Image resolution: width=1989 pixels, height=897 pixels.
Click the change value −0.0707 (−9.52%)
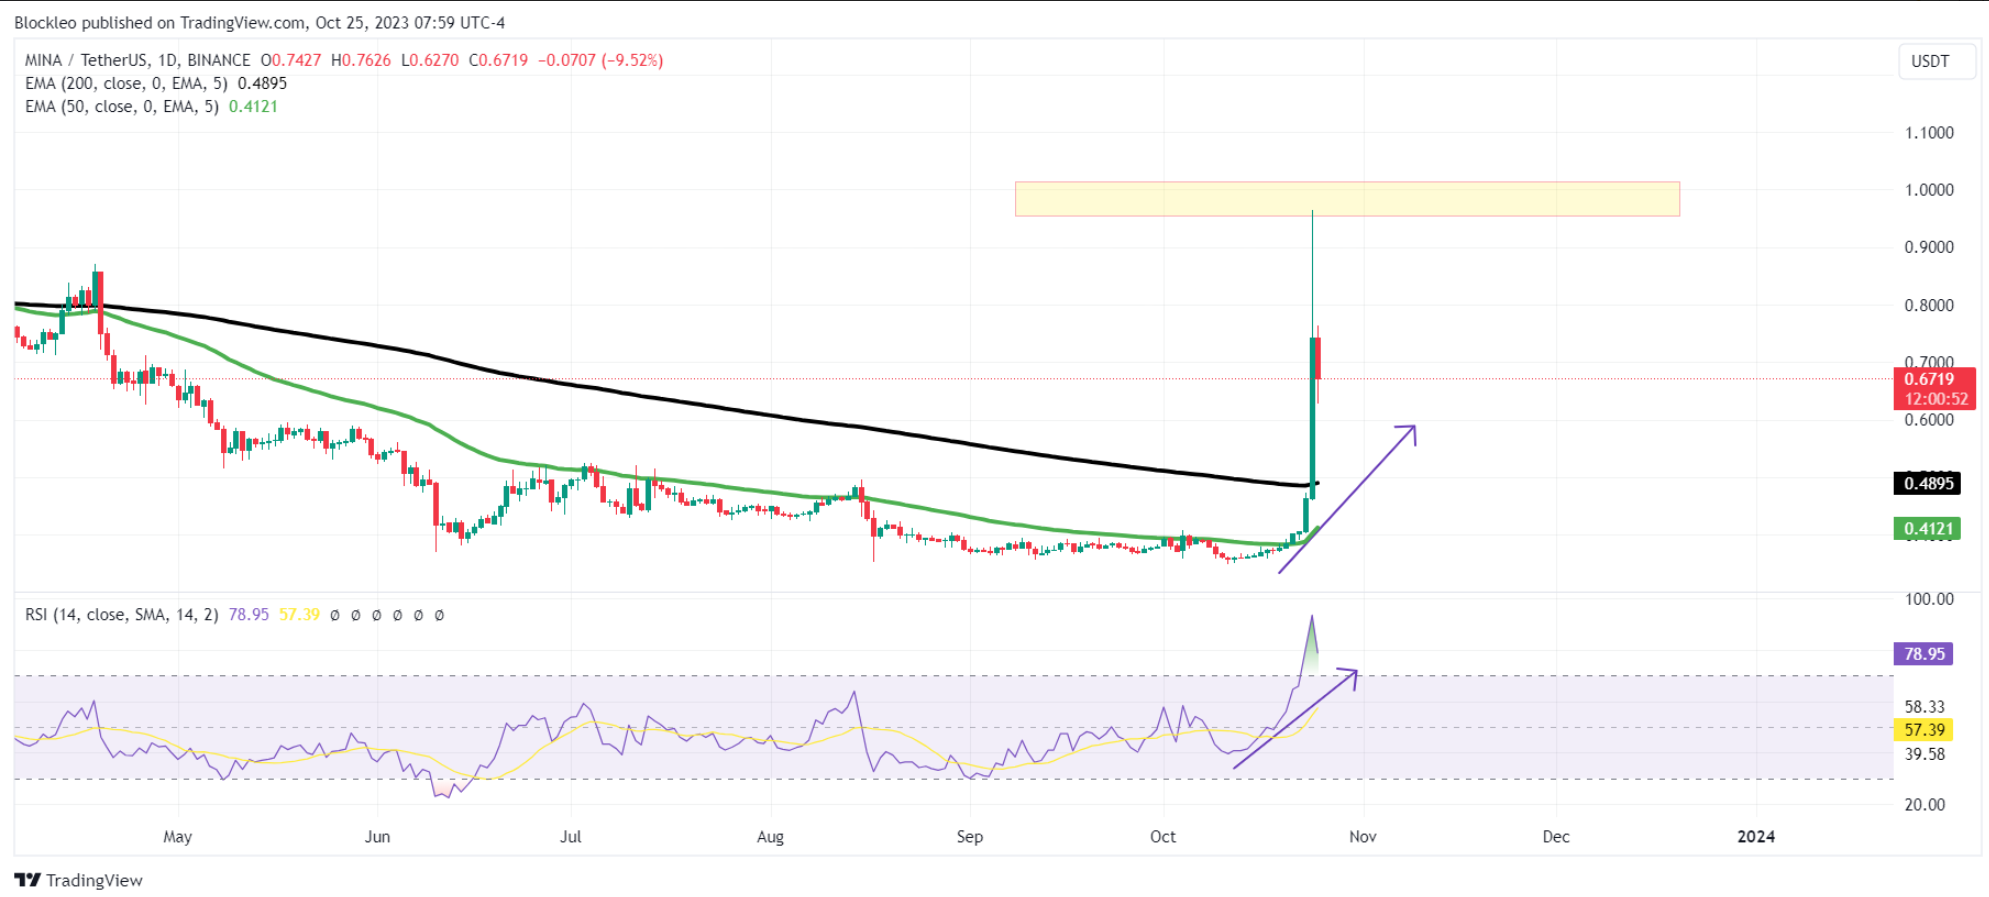(x=600, y=60)
